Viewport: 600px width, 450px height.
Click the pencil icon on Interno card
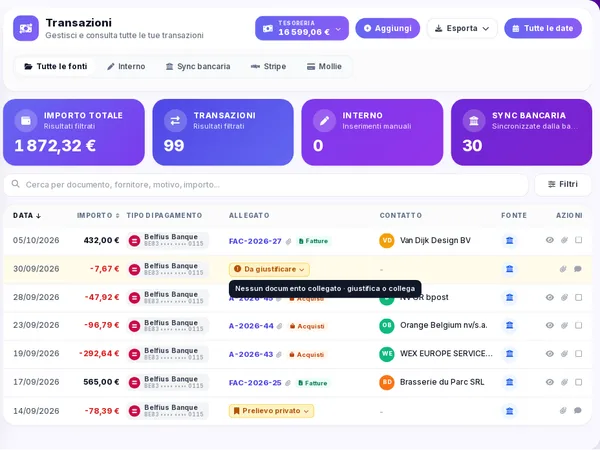tap(324, 121)
